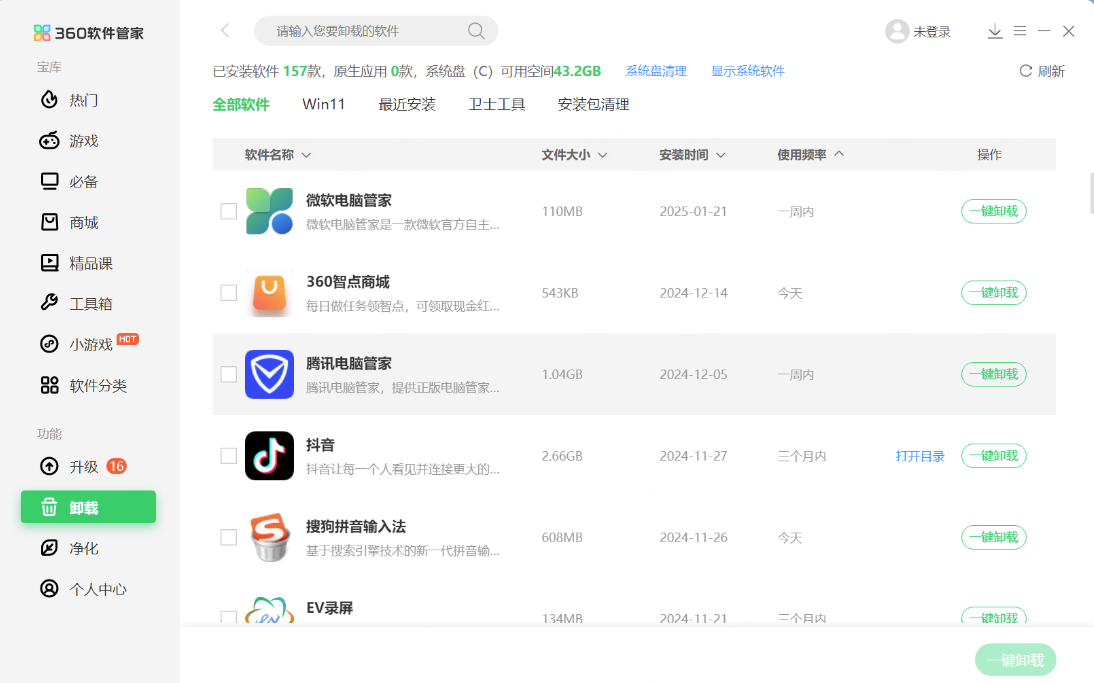Sort by 软件名称 column
The width and height of the screenshot is (1094, 683).
278,155
